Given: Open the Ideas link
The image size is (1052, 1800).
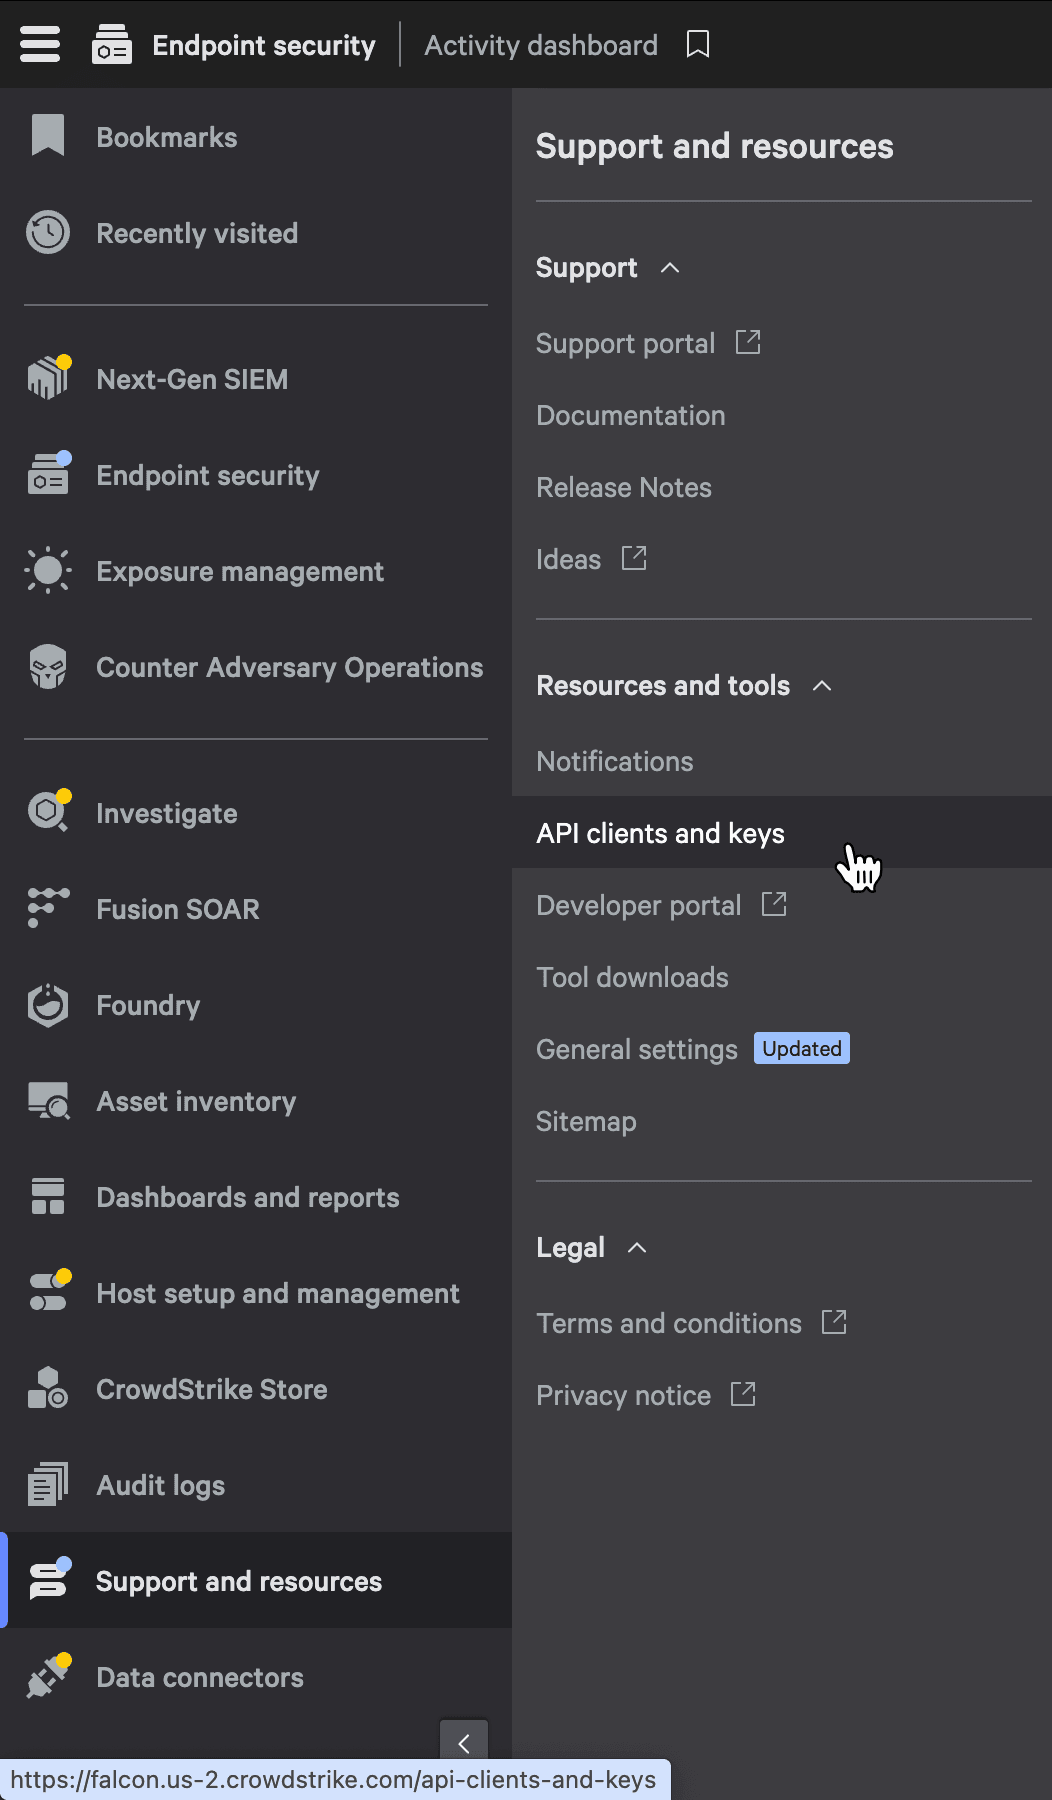Looking at the screenshot, I should coord(568,559).
